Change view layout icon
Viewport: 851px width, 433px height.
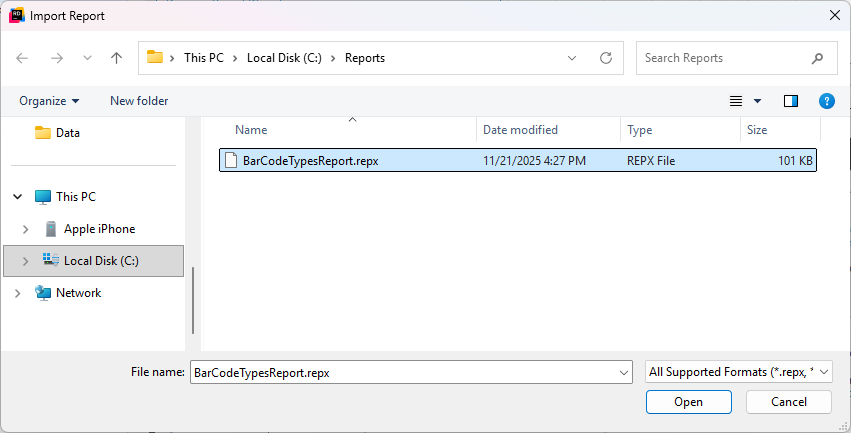point(736,101)
